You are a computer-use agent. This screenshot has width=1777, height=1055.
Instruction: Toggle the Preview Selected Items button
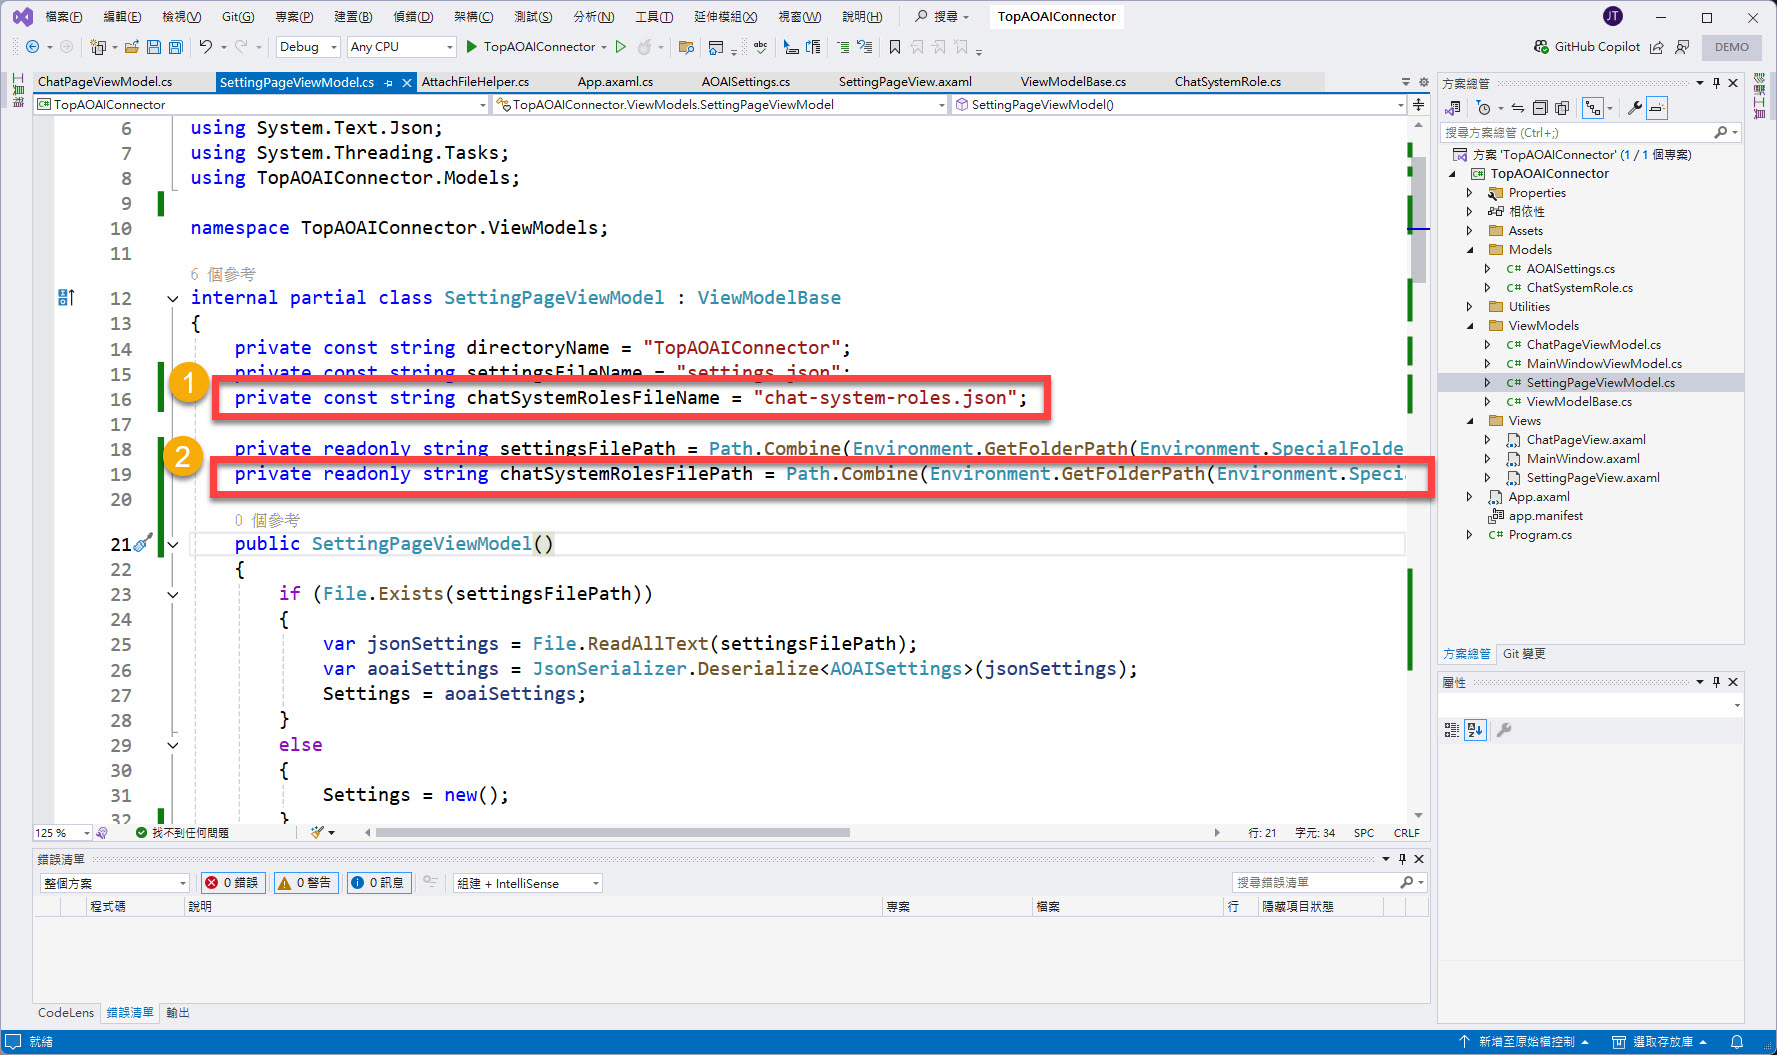point(1657,108)
